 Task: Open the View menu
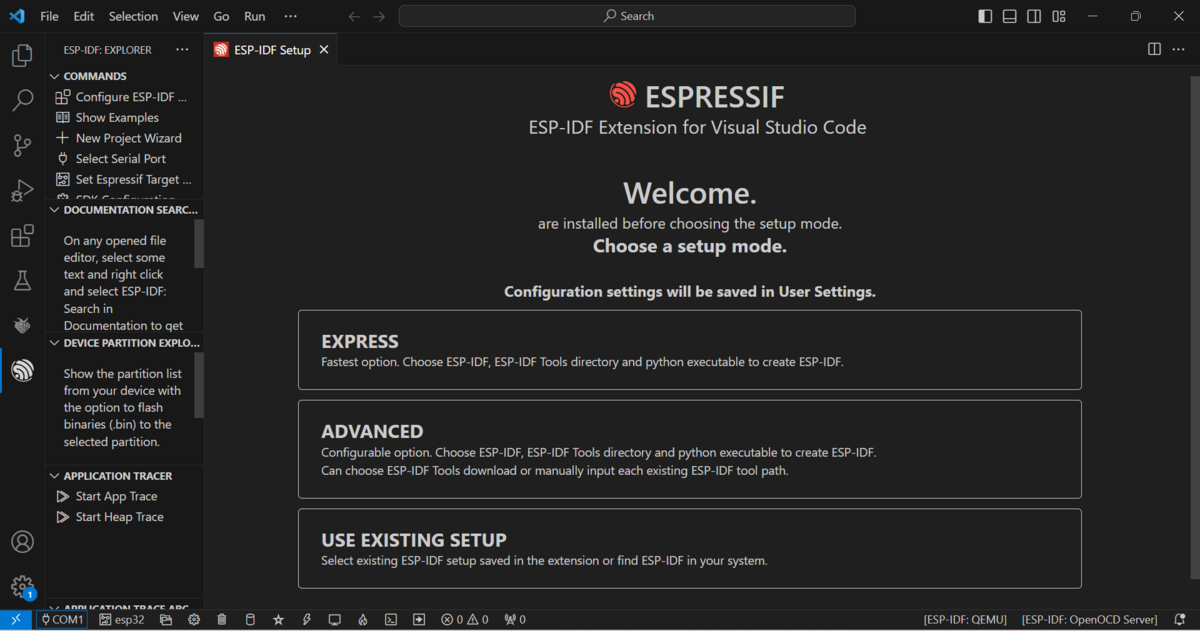tap(186, 16)
